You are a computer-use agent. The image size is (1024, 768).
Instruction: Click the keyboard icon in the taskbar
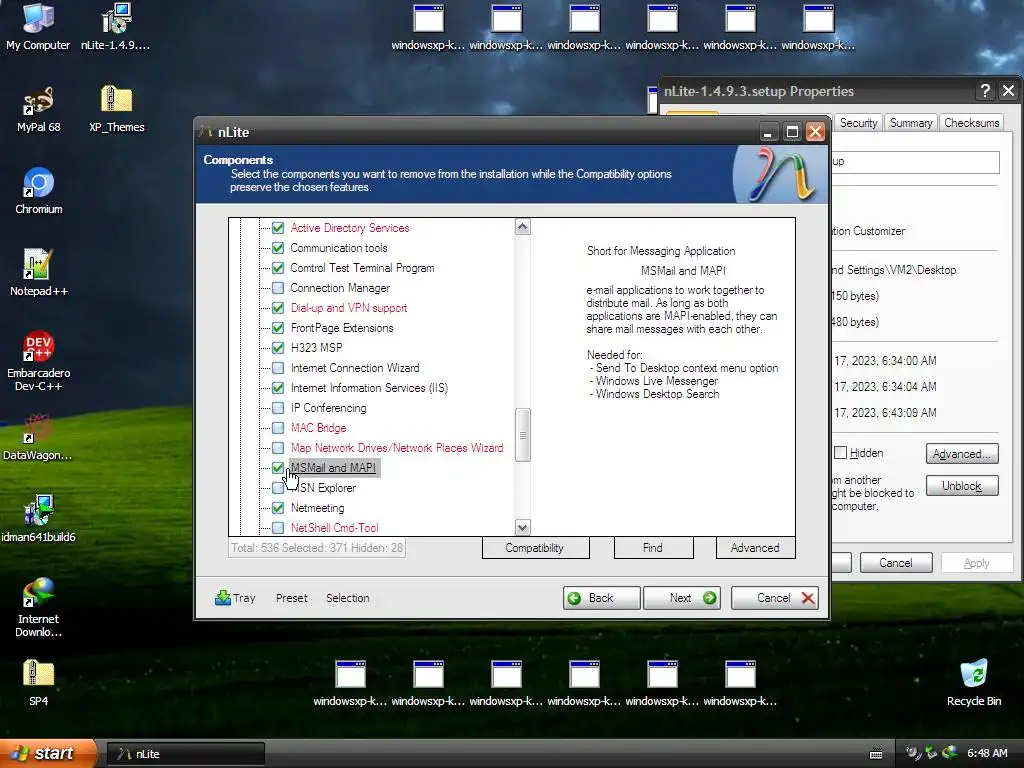click(x=876, y=754)
